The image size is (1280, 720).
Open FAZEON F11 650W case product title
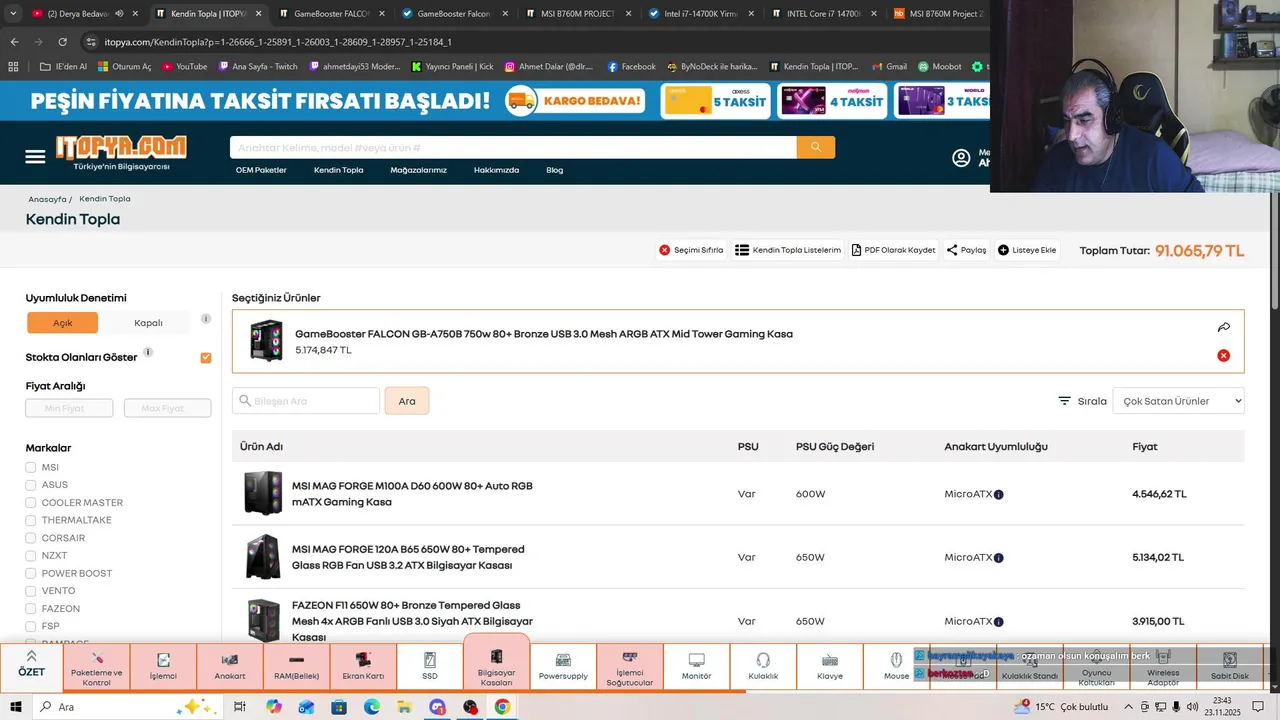point(412,621)
